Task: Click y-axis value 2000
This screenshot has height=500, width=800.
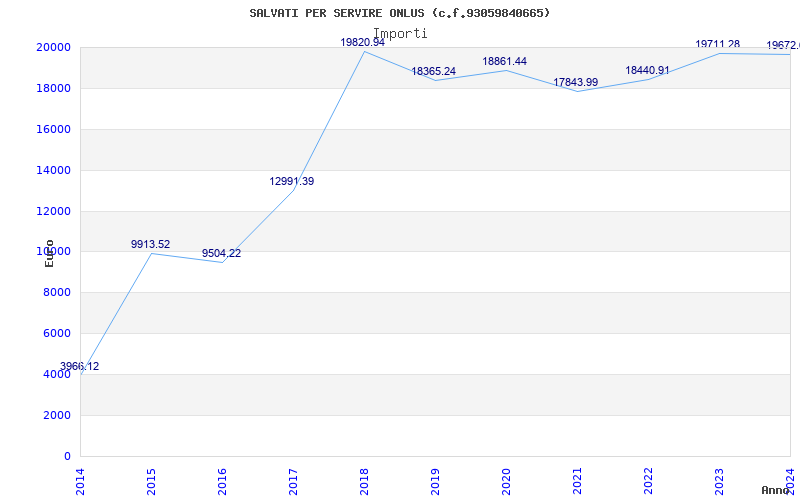Action: (x=56, y=415)
